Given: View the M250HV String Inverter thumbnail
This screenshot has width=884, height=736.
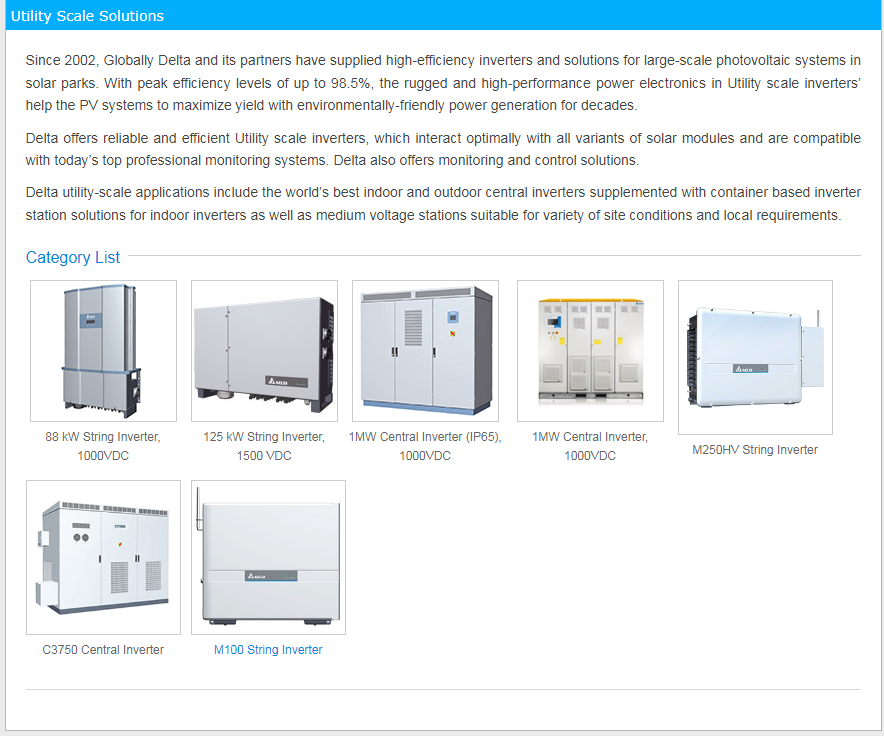Looking at the screenshot, I should [x=755, y=357].
